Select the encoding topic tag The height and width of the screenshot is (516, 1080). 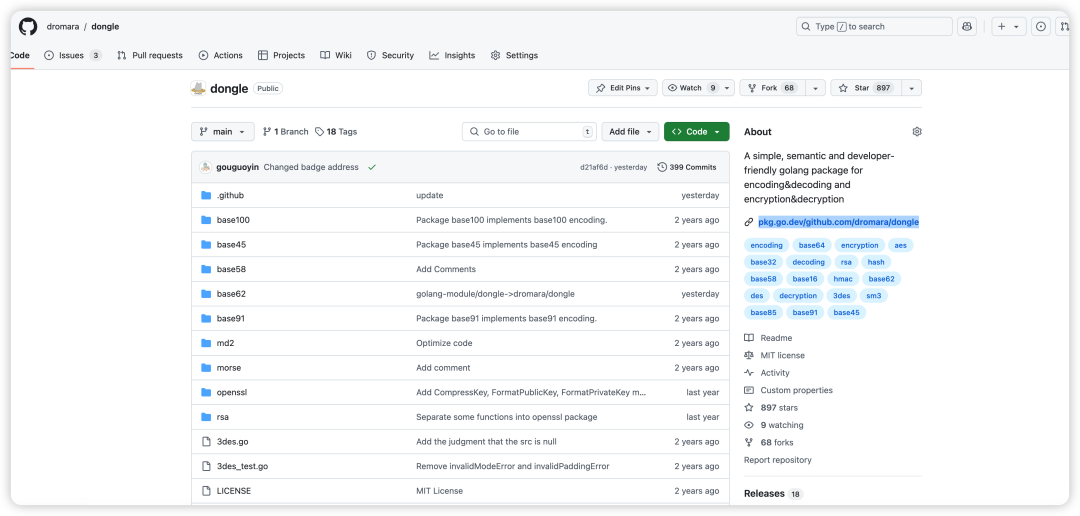click(767, 245)
